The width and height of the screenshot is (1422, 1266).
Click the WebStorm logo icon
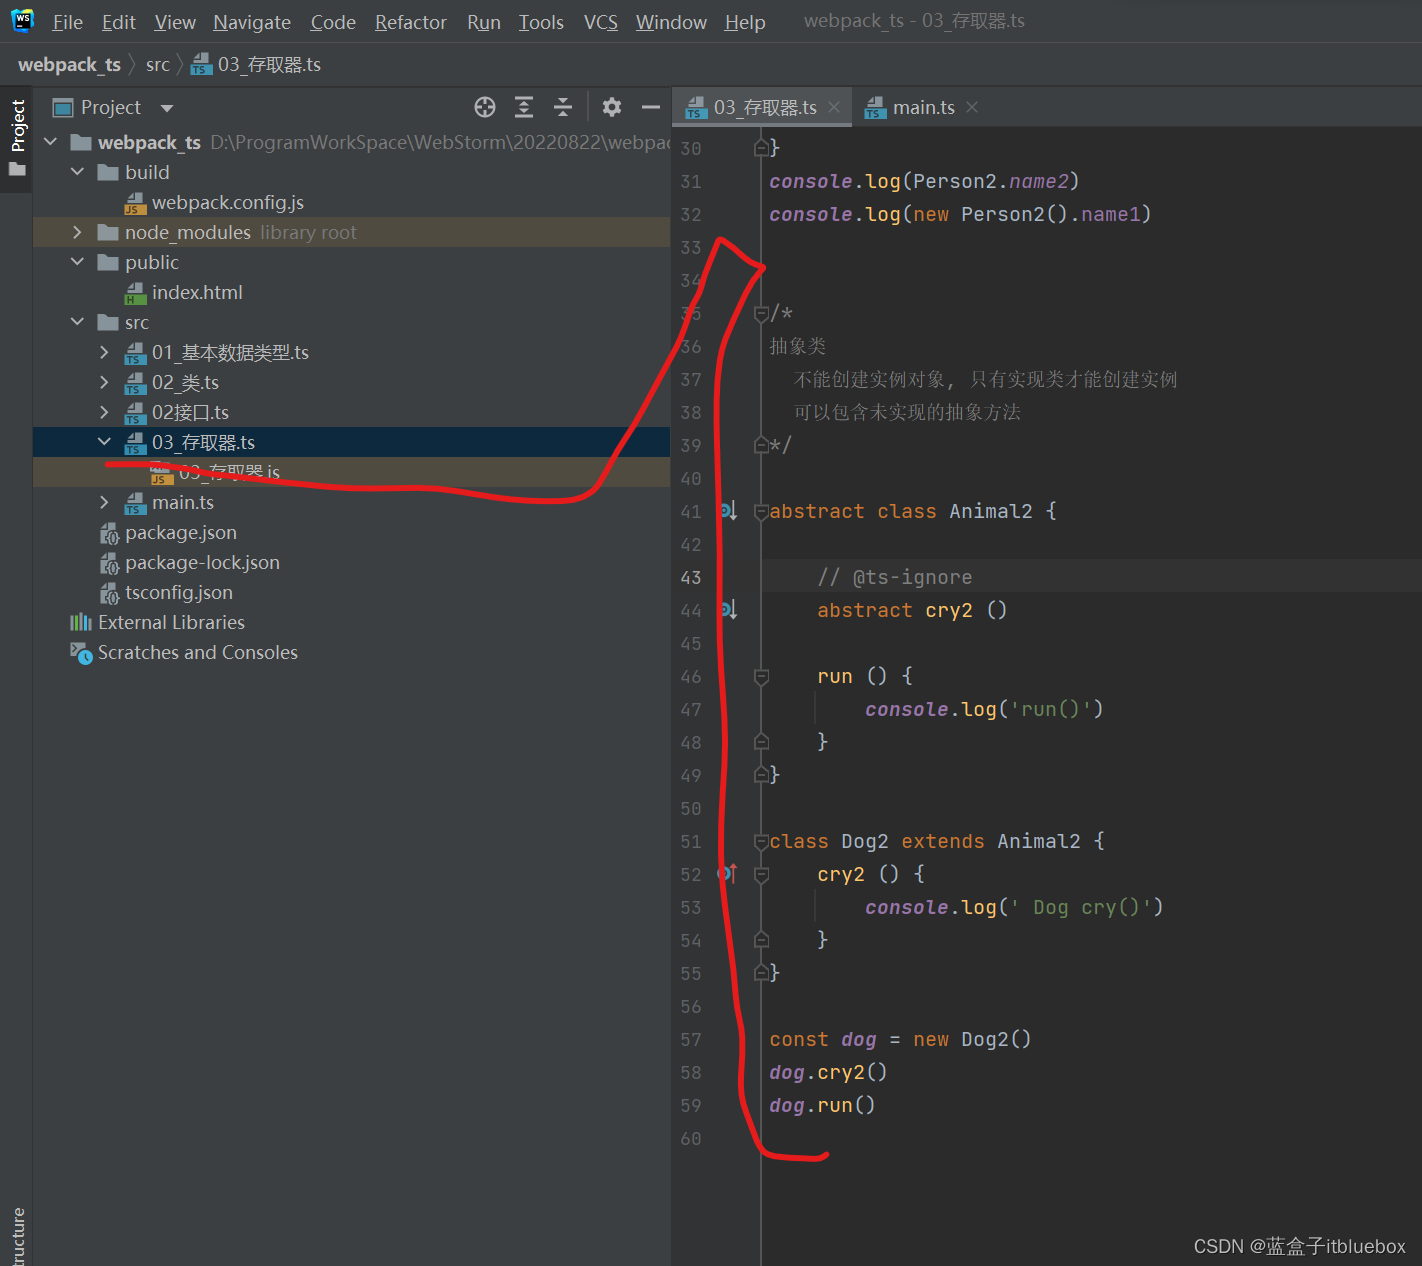22,21
